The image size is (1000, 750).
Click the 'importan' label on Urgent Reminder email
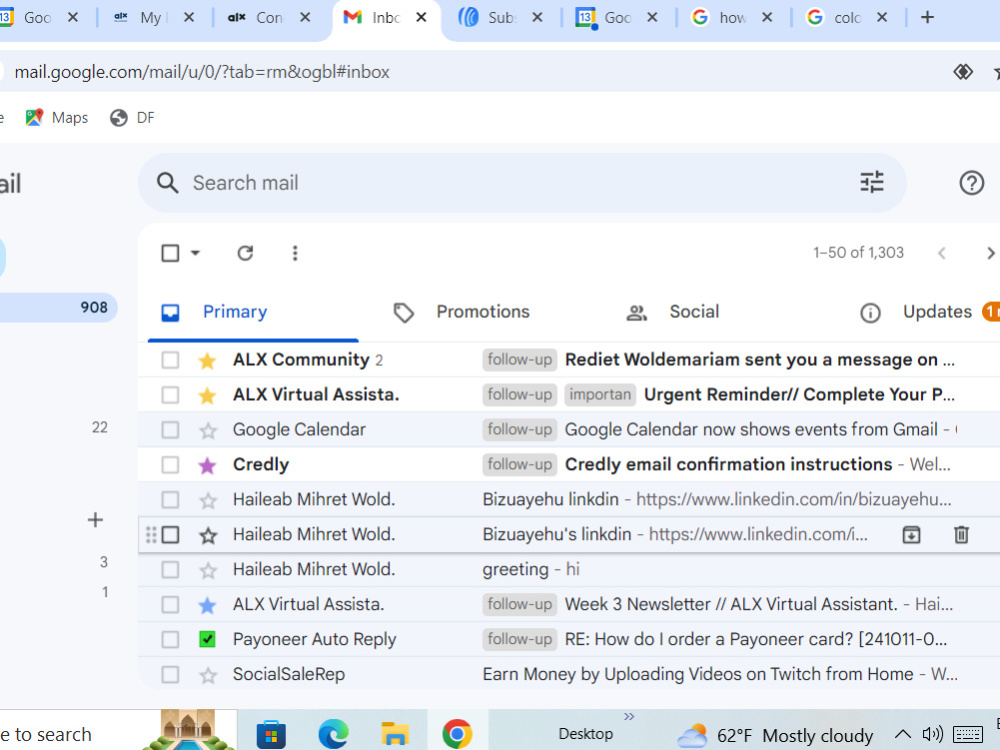coord(600,395)
